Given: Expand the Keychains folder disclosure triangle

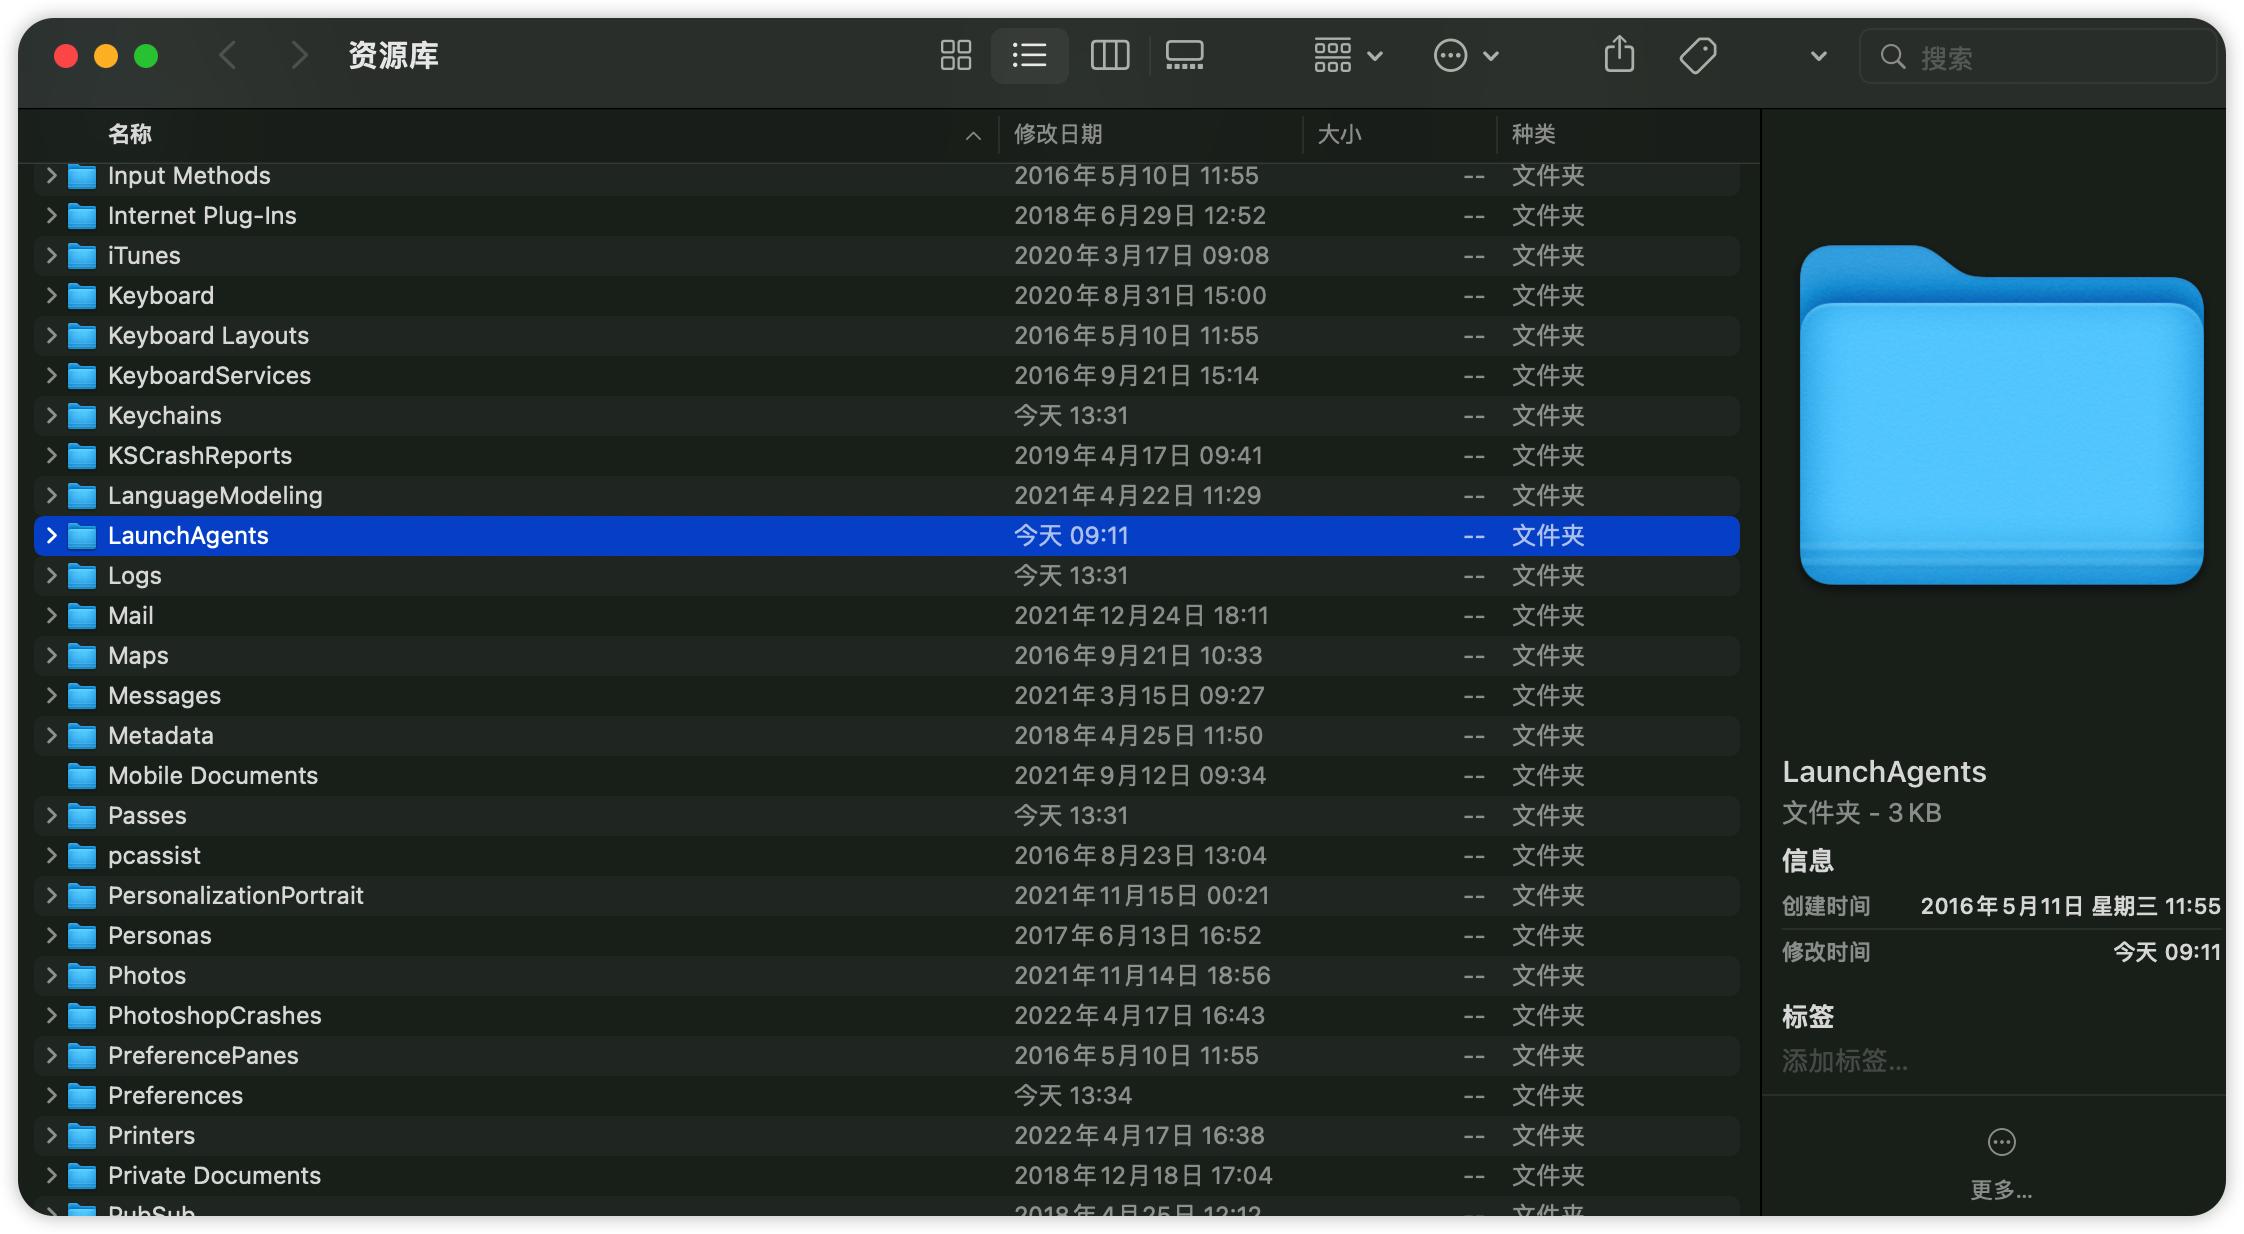Looking at the screenshot, I should tap(51, 416).
